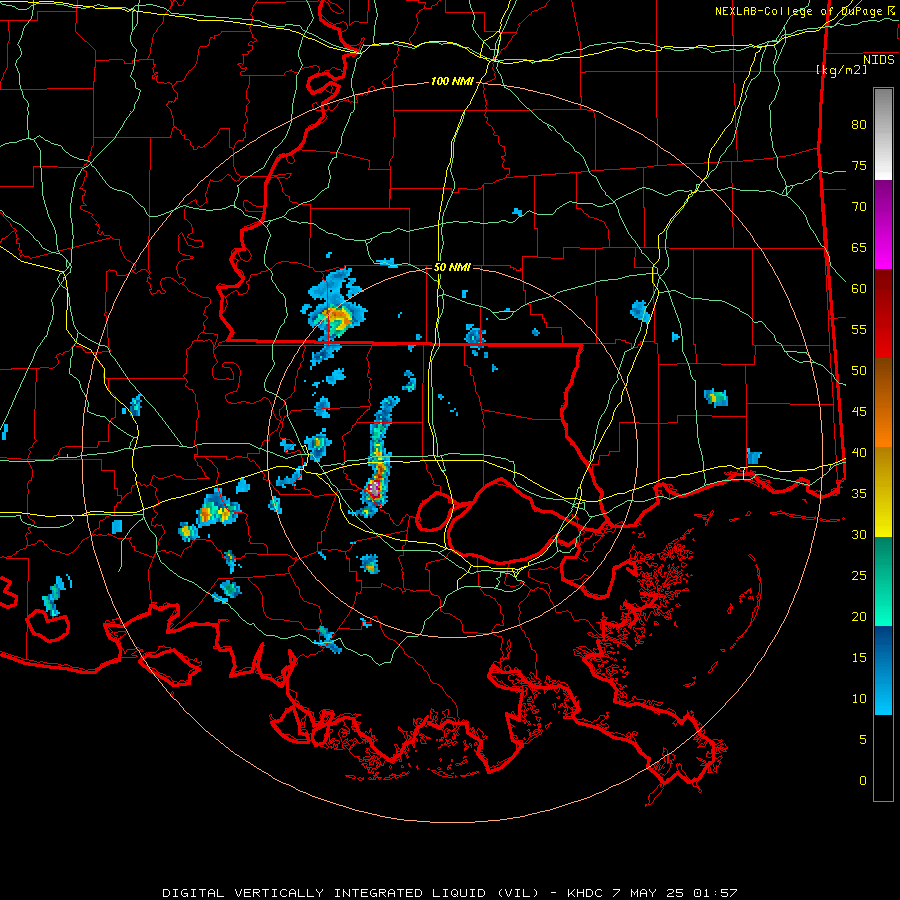Click the 60 value on the scale
This screenshot has height=900, width=900.
pyautogui.click(x=859, y=288)
